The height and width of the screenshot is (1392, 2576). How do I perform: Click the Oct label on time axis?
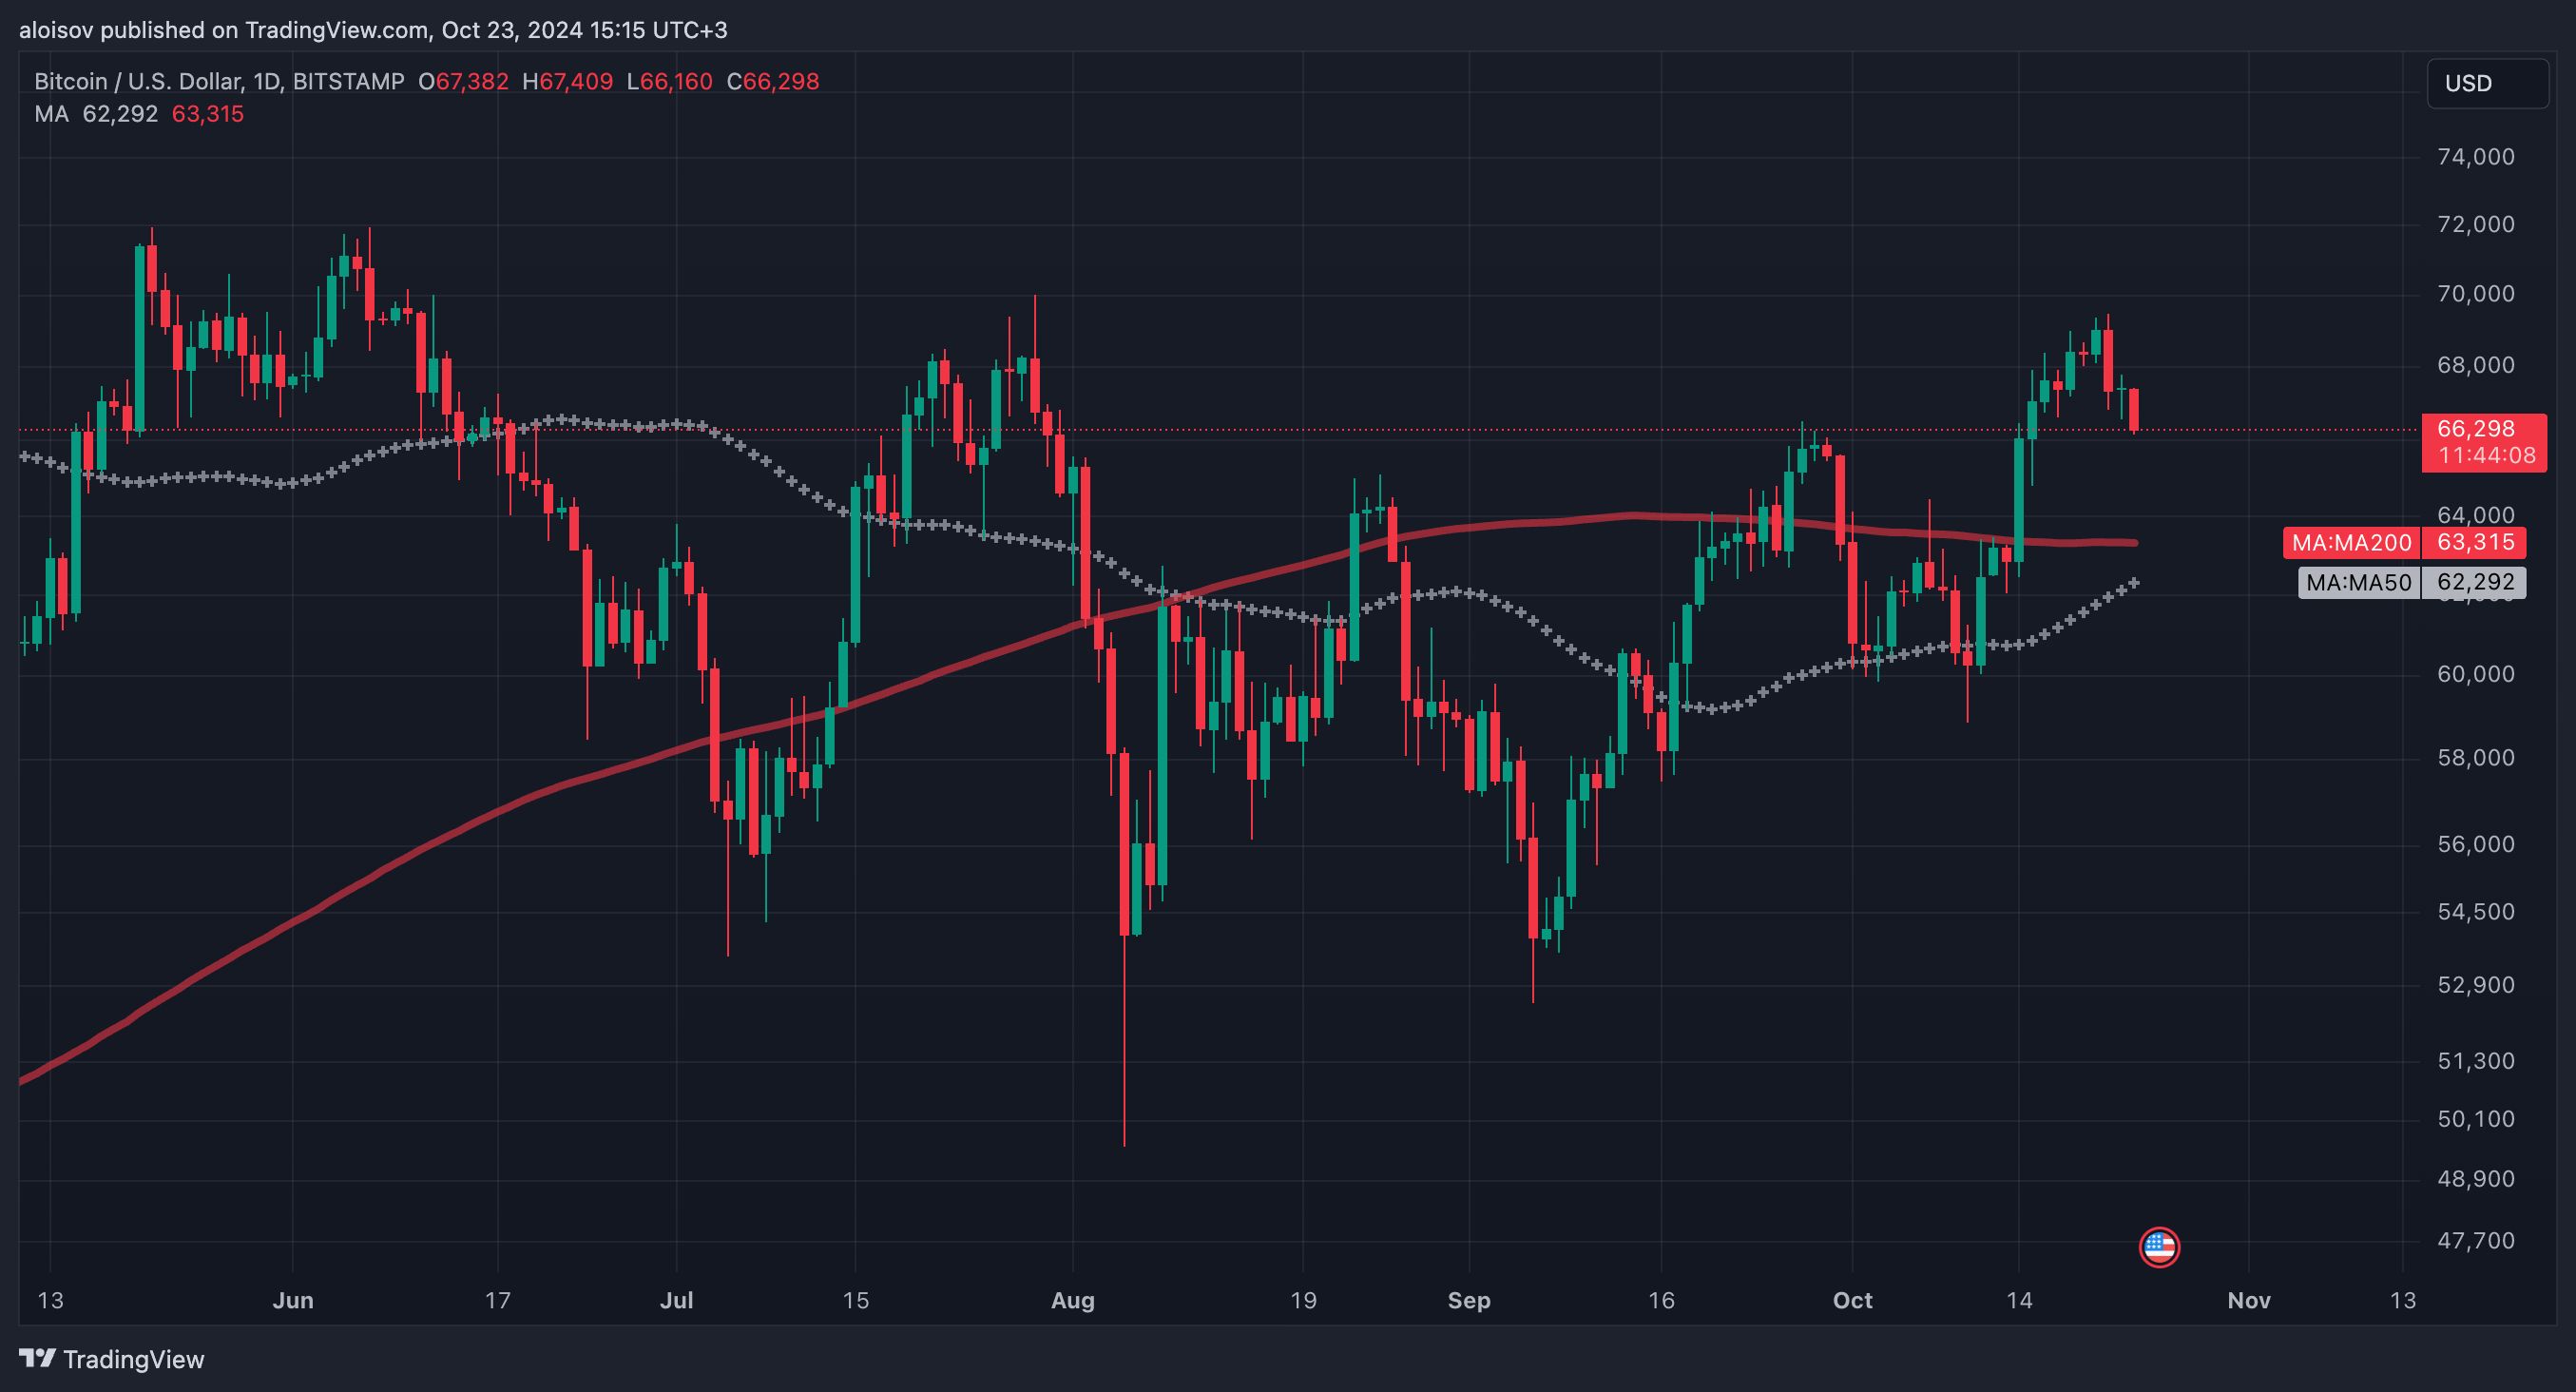(1852, 1300)
